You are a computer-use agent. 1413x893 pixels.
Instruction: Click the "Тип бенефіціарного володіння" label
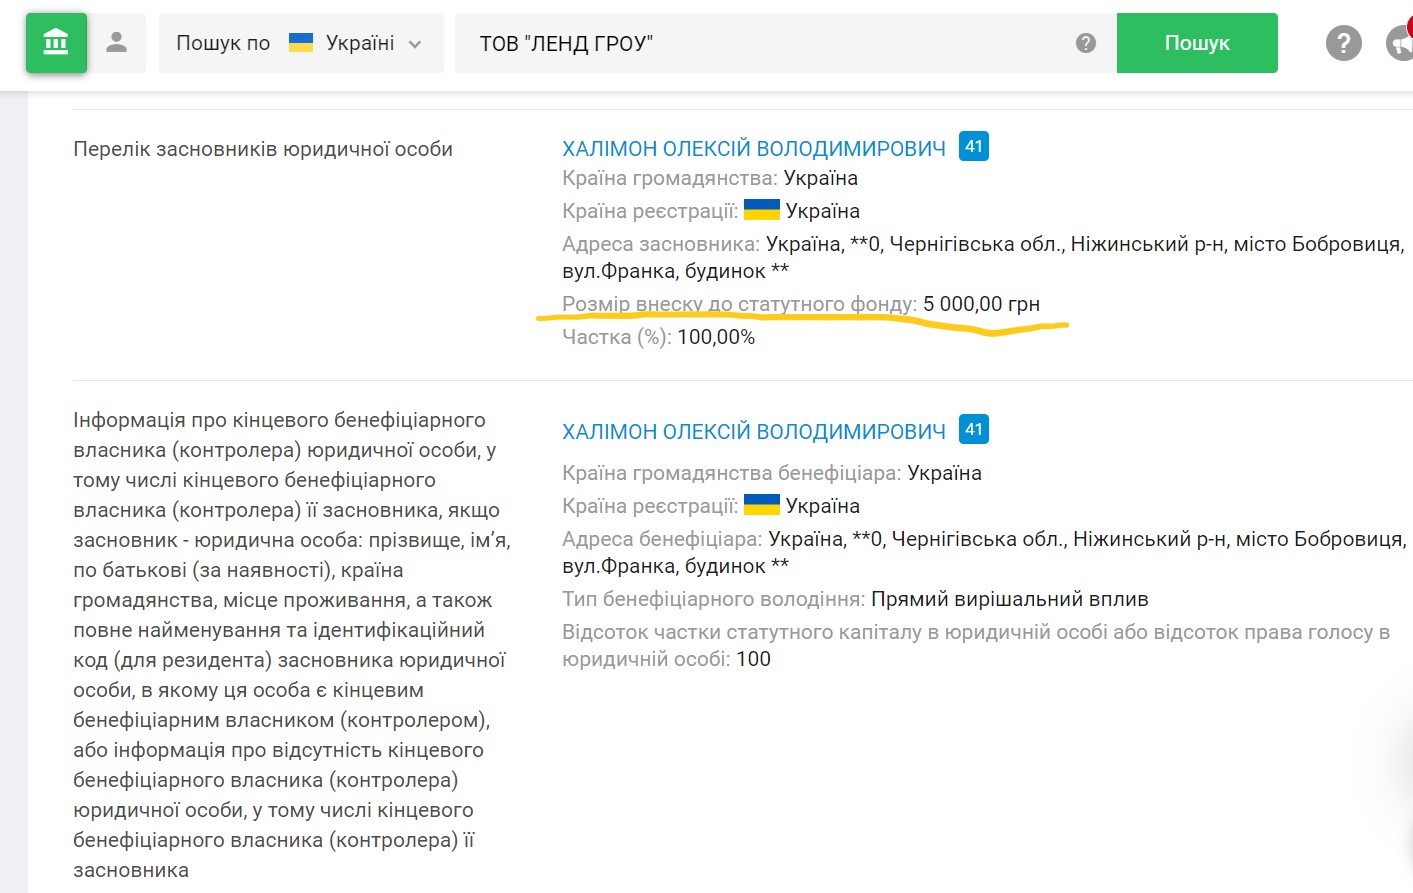coord(713,599)
